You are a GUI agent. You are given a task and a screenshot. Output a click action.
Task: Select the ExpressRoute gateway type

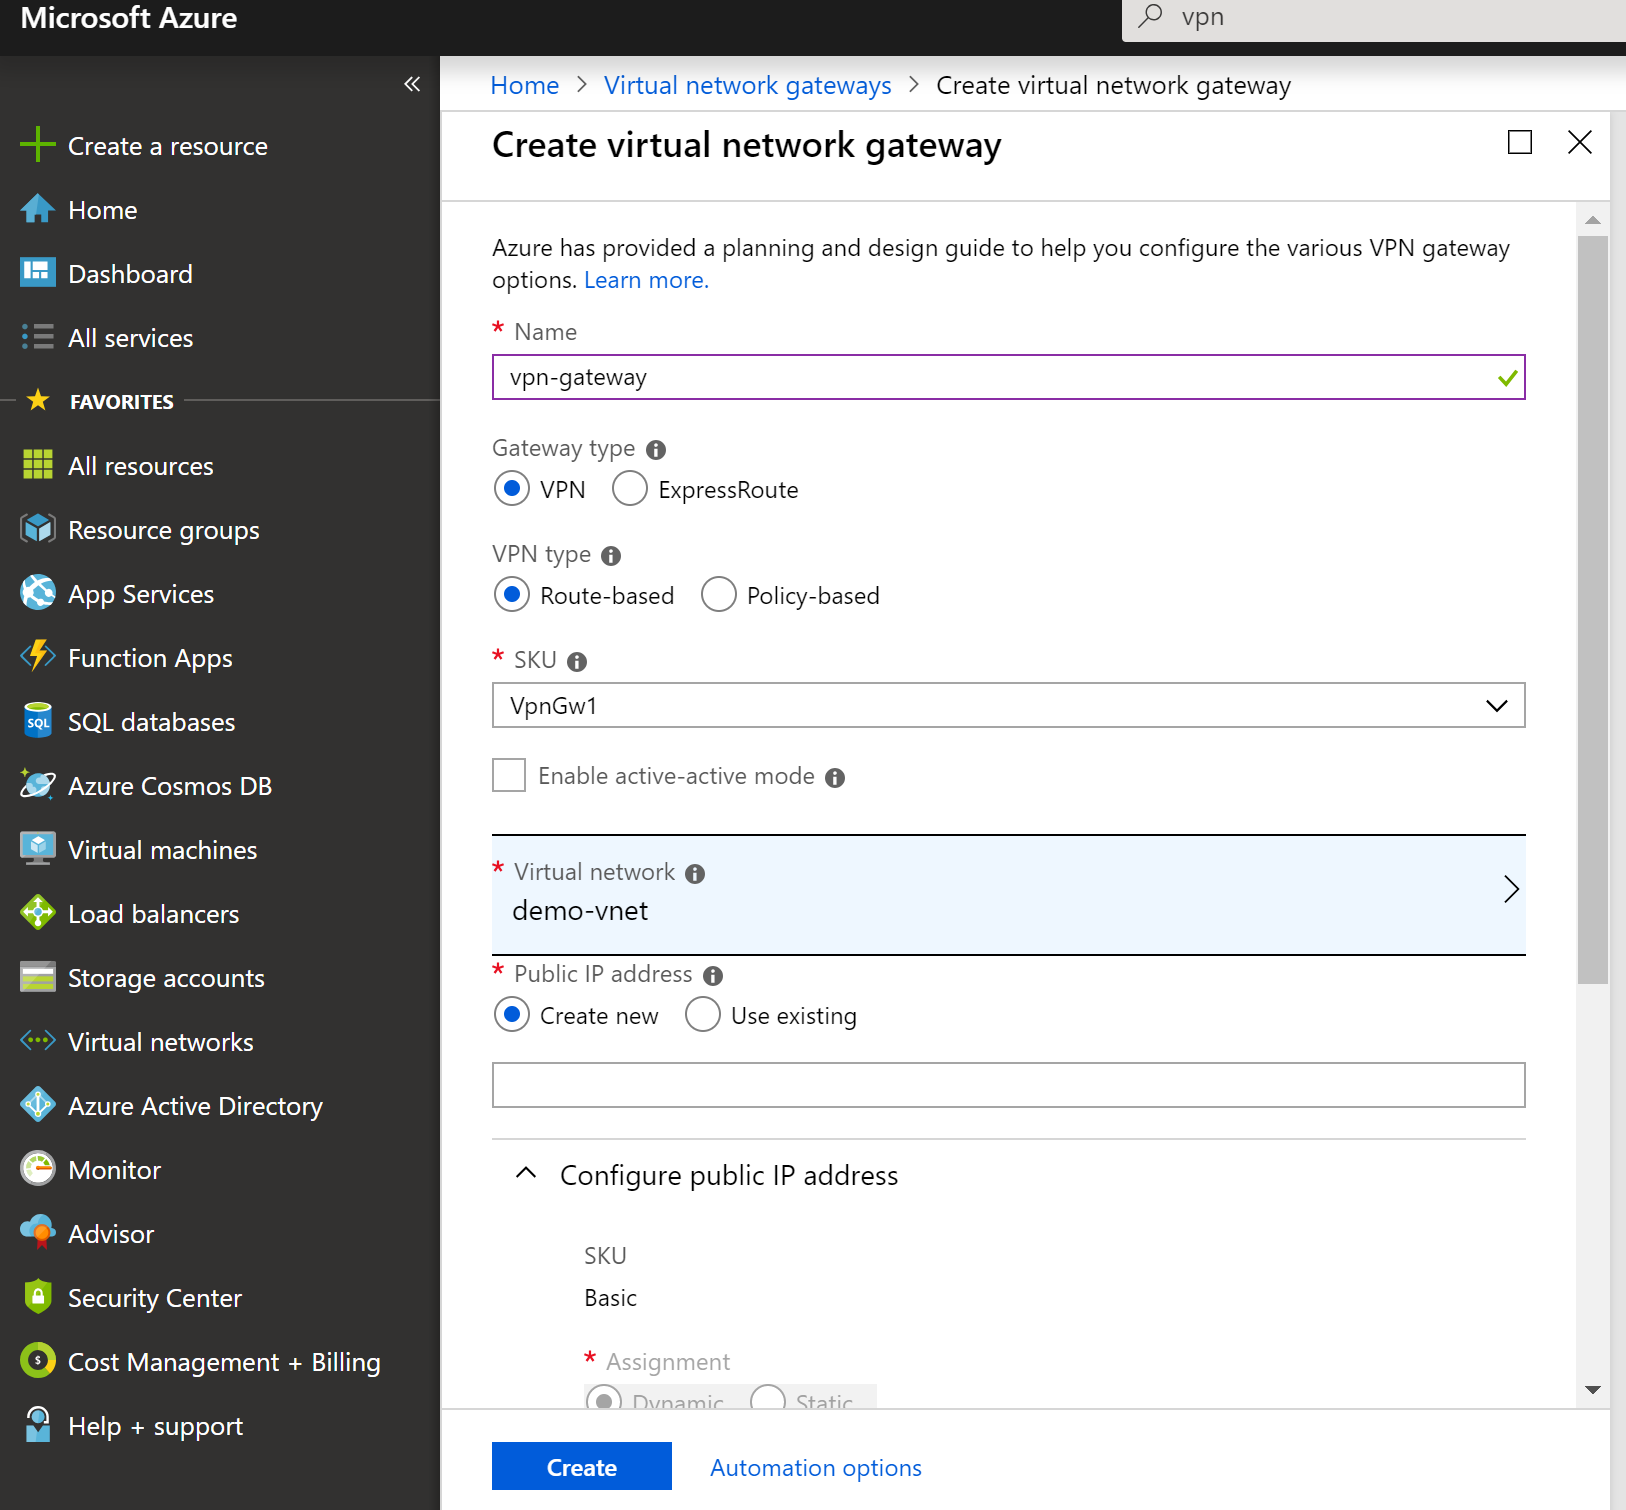(630, 489)
